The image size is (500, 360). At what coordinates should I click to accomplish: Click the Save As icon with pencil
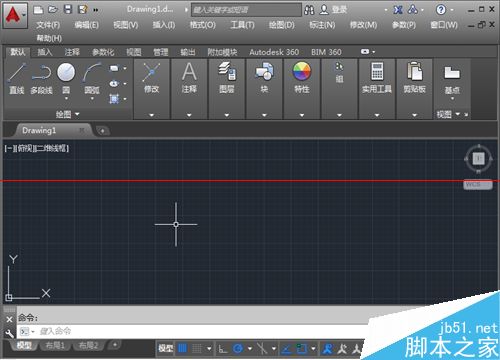[82, 9]
